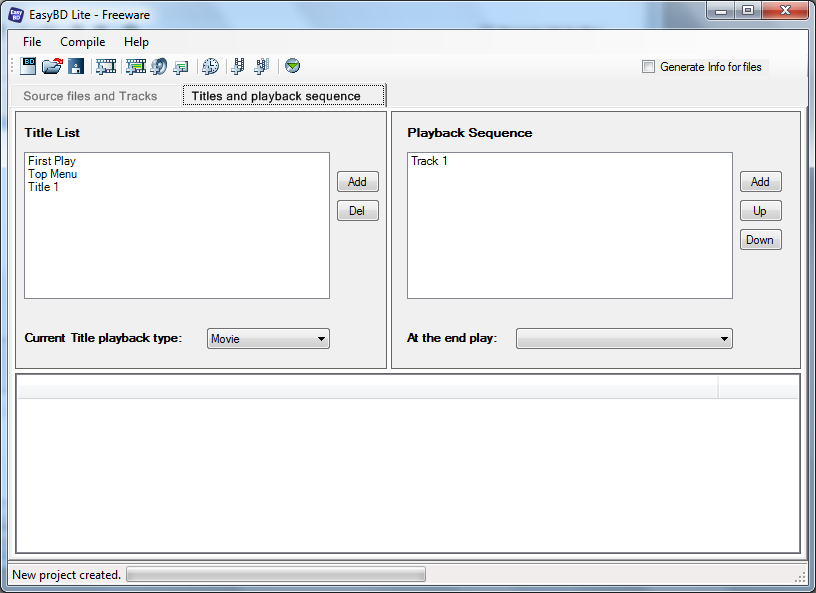Click the speaker audio toolbar icon
The image size is (816, 593).
tap(158, 66)
